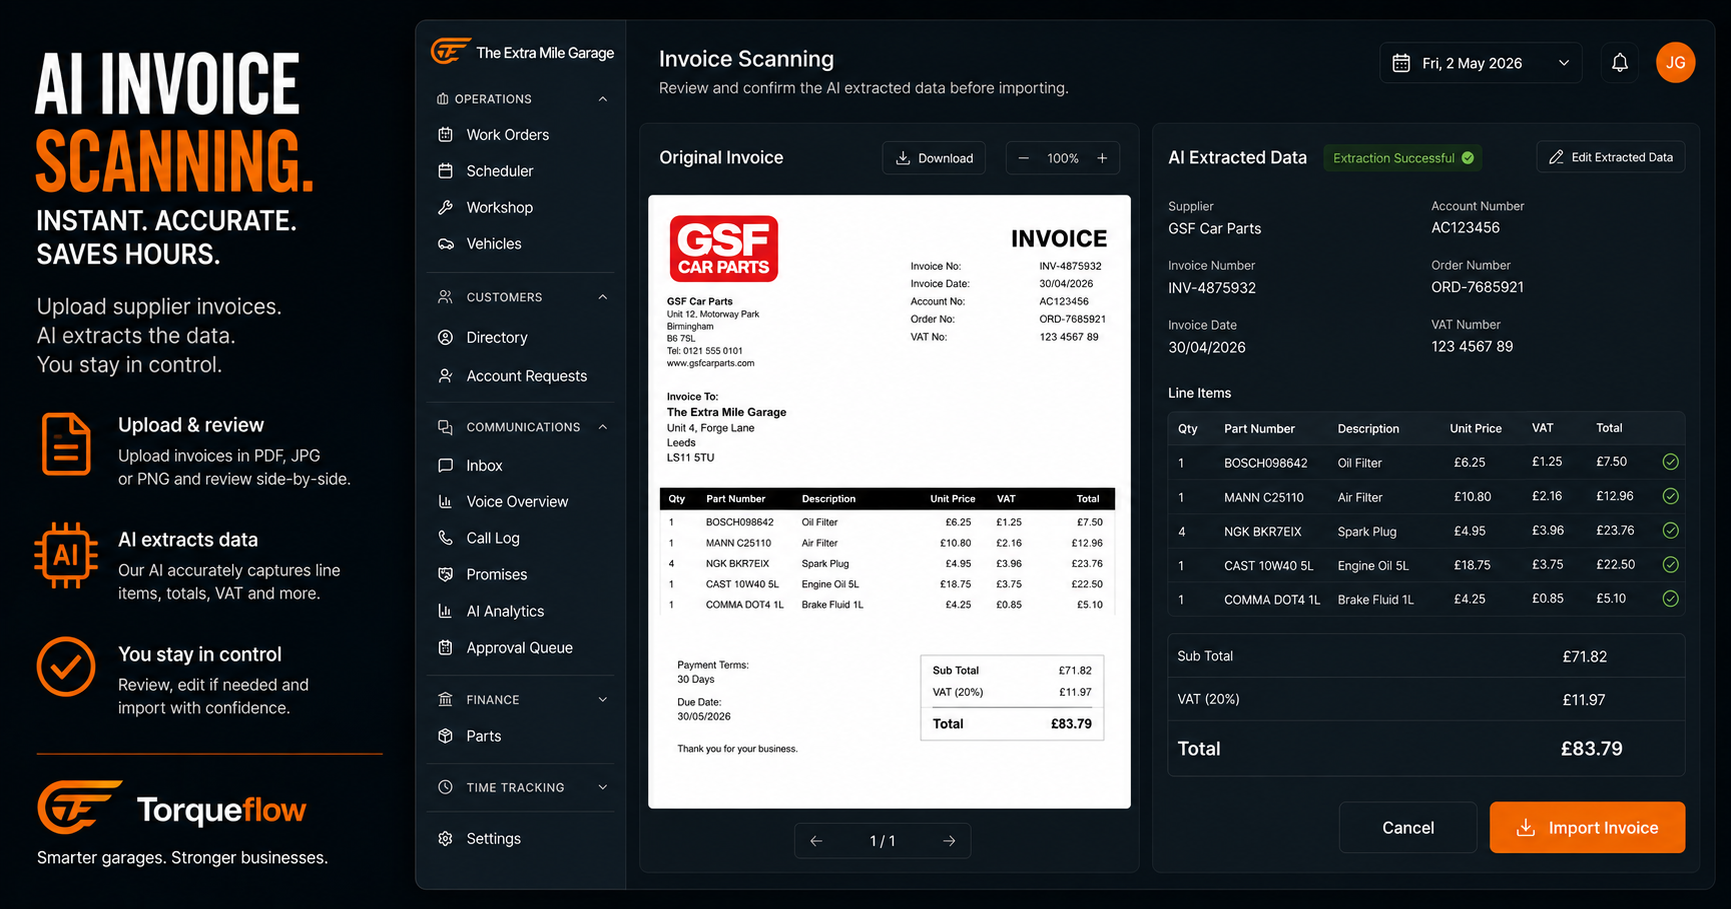The height and width of the screenshot is (909, 1731).
Task: Click the Time Tracking clock icon
Action: (x=445, y=787)
